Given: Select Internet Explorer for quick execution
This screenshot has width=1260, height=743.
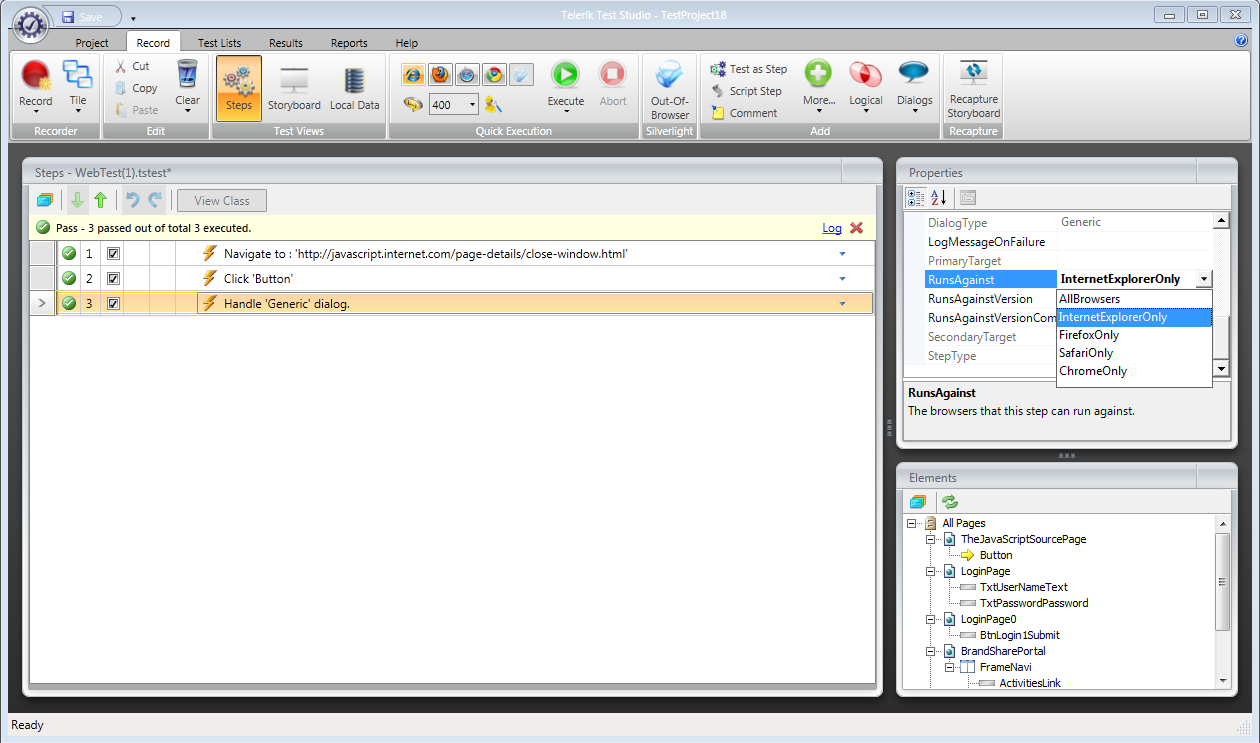Looking at the screenshot, I should tap(414, 75).
